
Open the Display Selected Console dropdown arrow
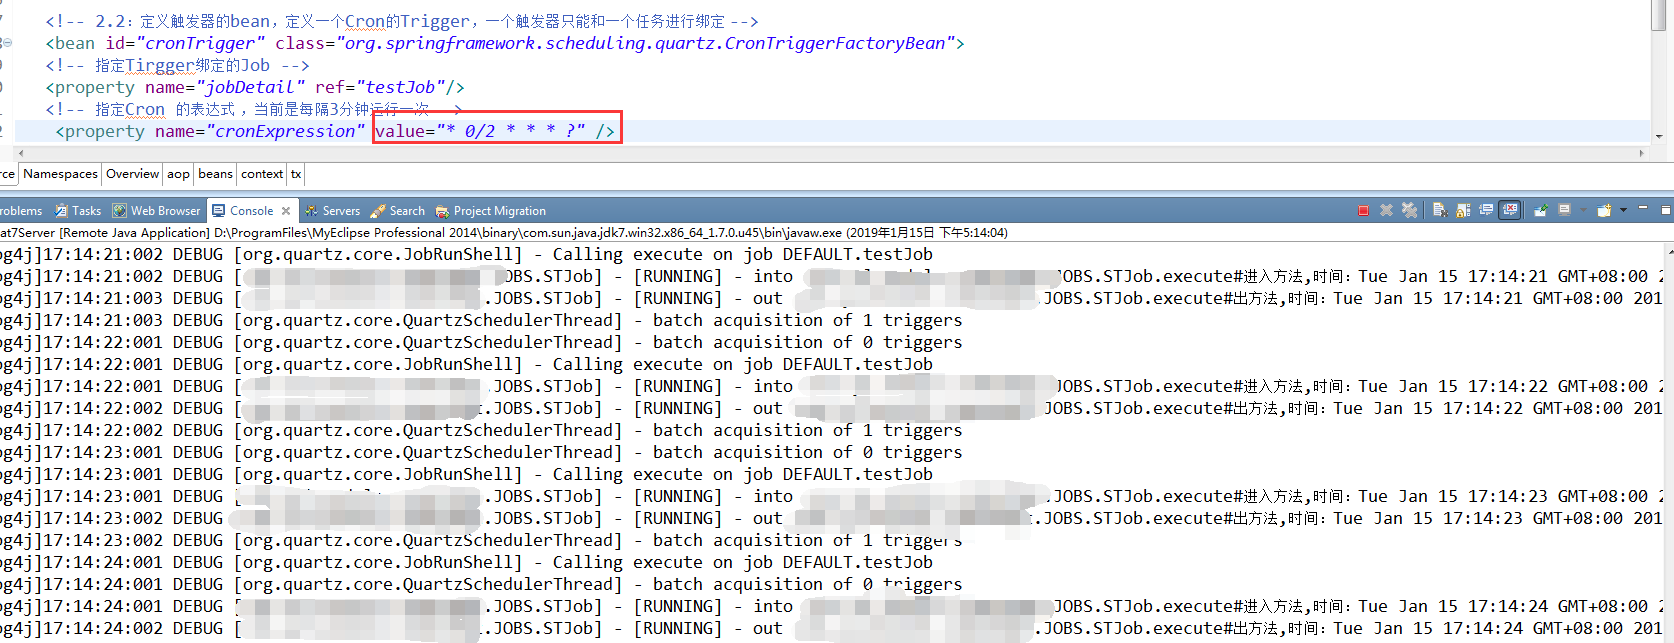click(x=1582, y=210)
